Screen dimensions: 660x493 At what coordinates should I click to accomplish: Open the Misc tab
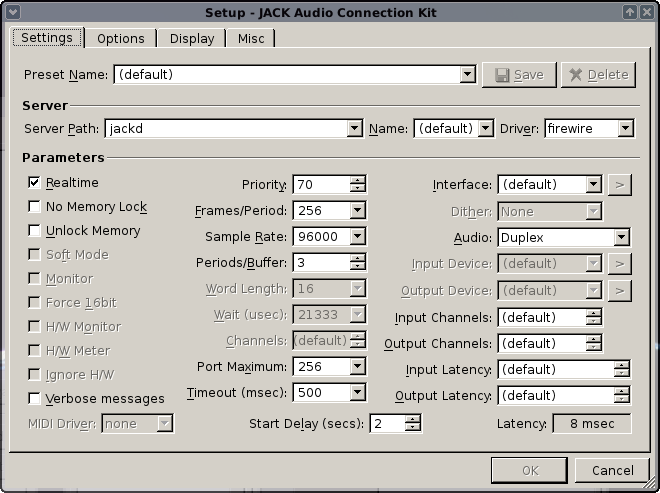pos(251,39)
